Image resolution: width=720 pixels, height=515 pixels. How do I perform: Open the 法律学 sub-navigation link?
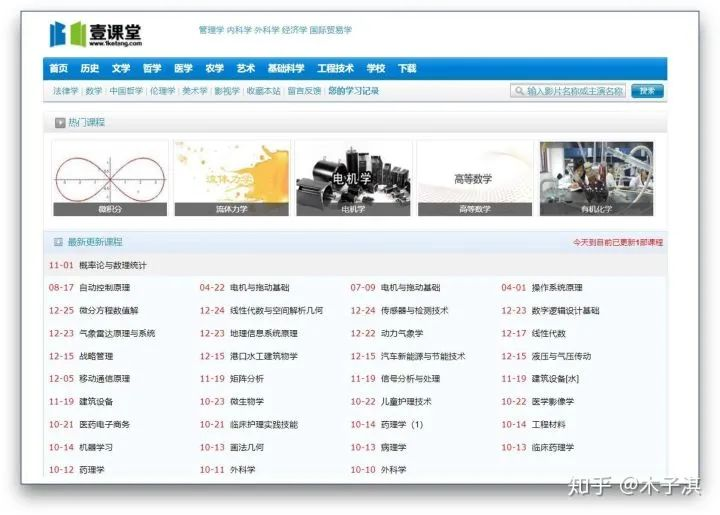(x=66, y=91)
